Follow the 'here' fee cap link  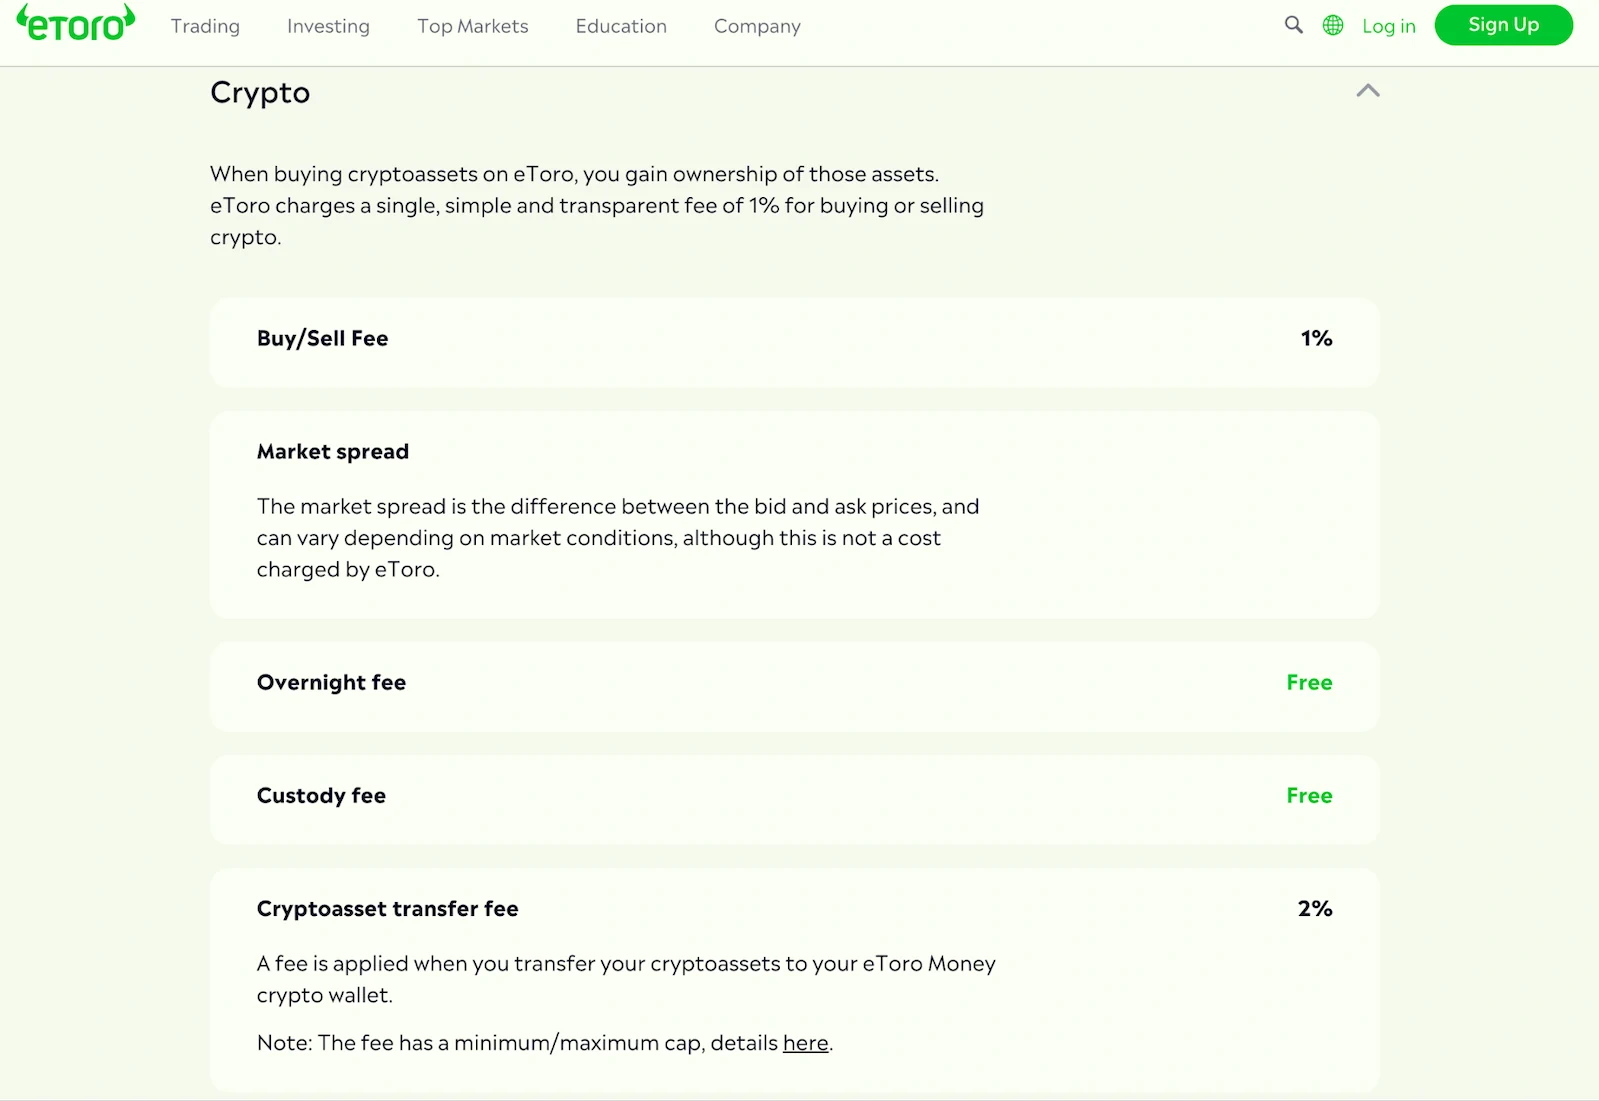click(x=805, y=1043)
